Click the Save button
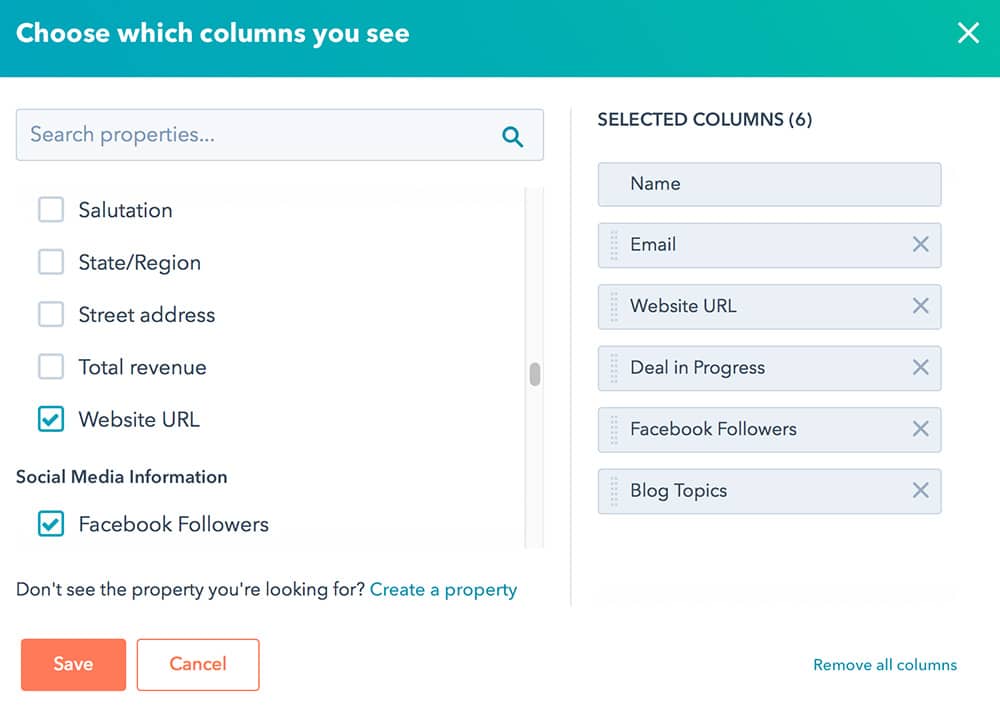 pos(72,664)
